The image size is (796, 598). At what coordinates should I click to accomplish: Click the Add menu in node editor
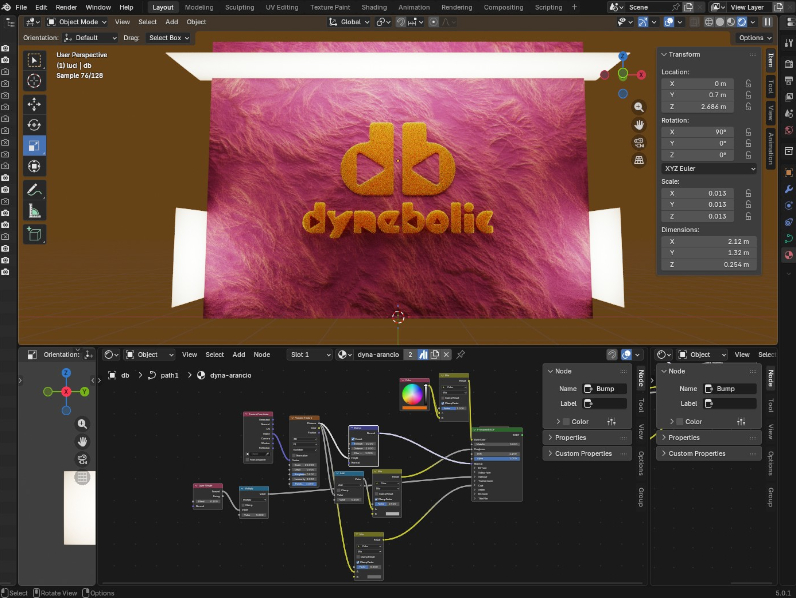pos(239,354)
